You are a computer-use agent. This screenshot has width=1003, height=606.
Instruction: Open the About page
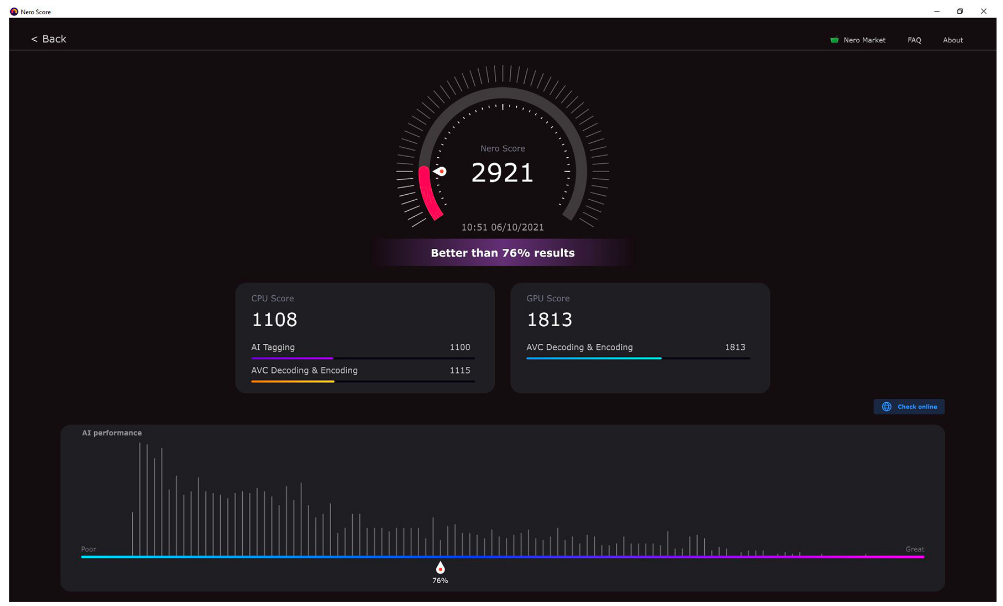coord(952,40)
